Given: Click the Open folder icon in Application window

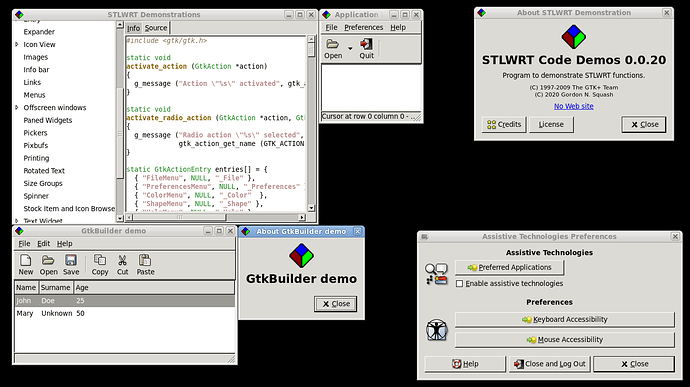Looking at the screenshot, I should click(x=332, y=44).
